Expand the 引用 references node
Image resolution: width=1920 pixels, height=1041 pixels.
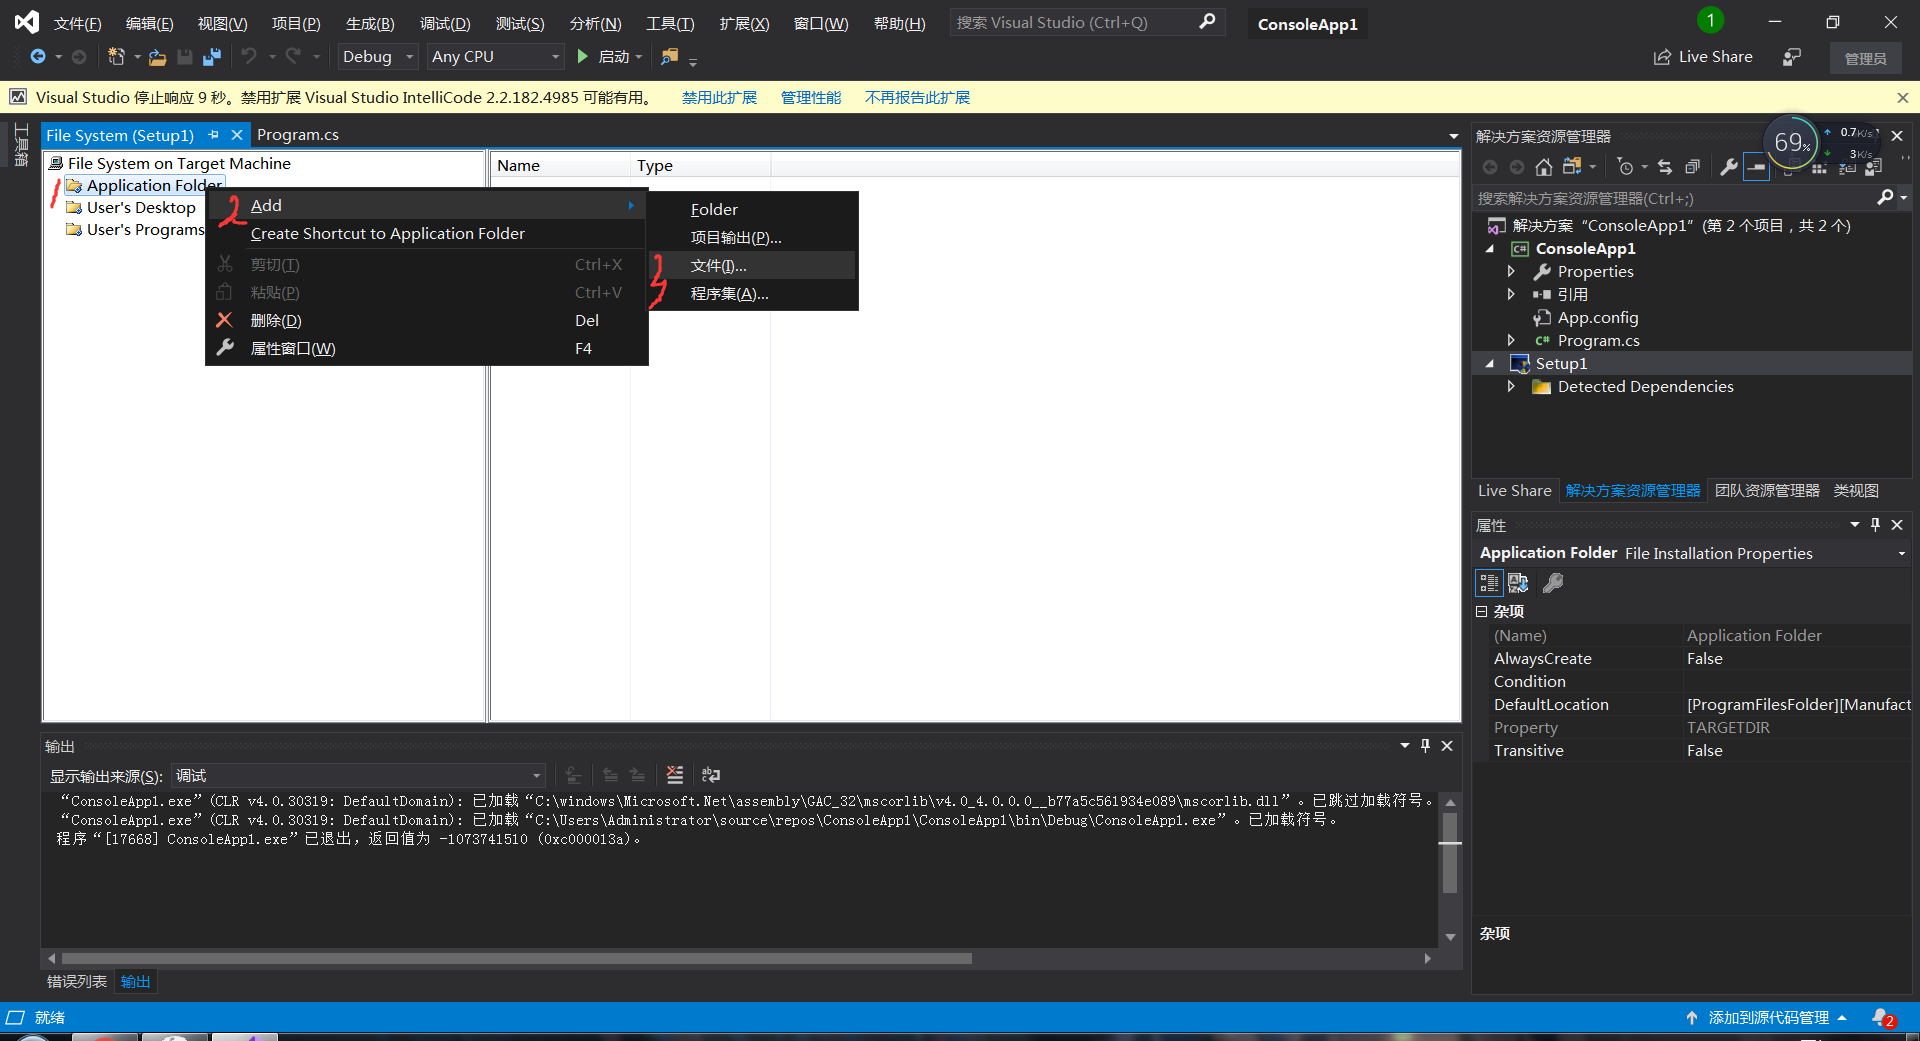[x=1511, y=295]
